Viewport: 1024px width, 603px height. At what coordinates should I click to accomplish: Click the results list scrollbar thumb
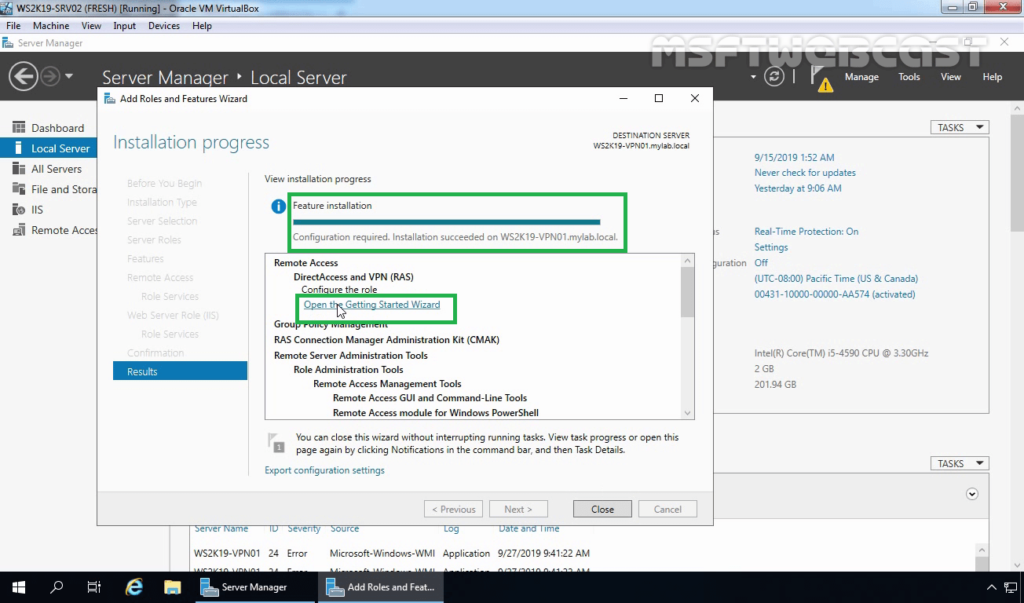click(687, 293)
